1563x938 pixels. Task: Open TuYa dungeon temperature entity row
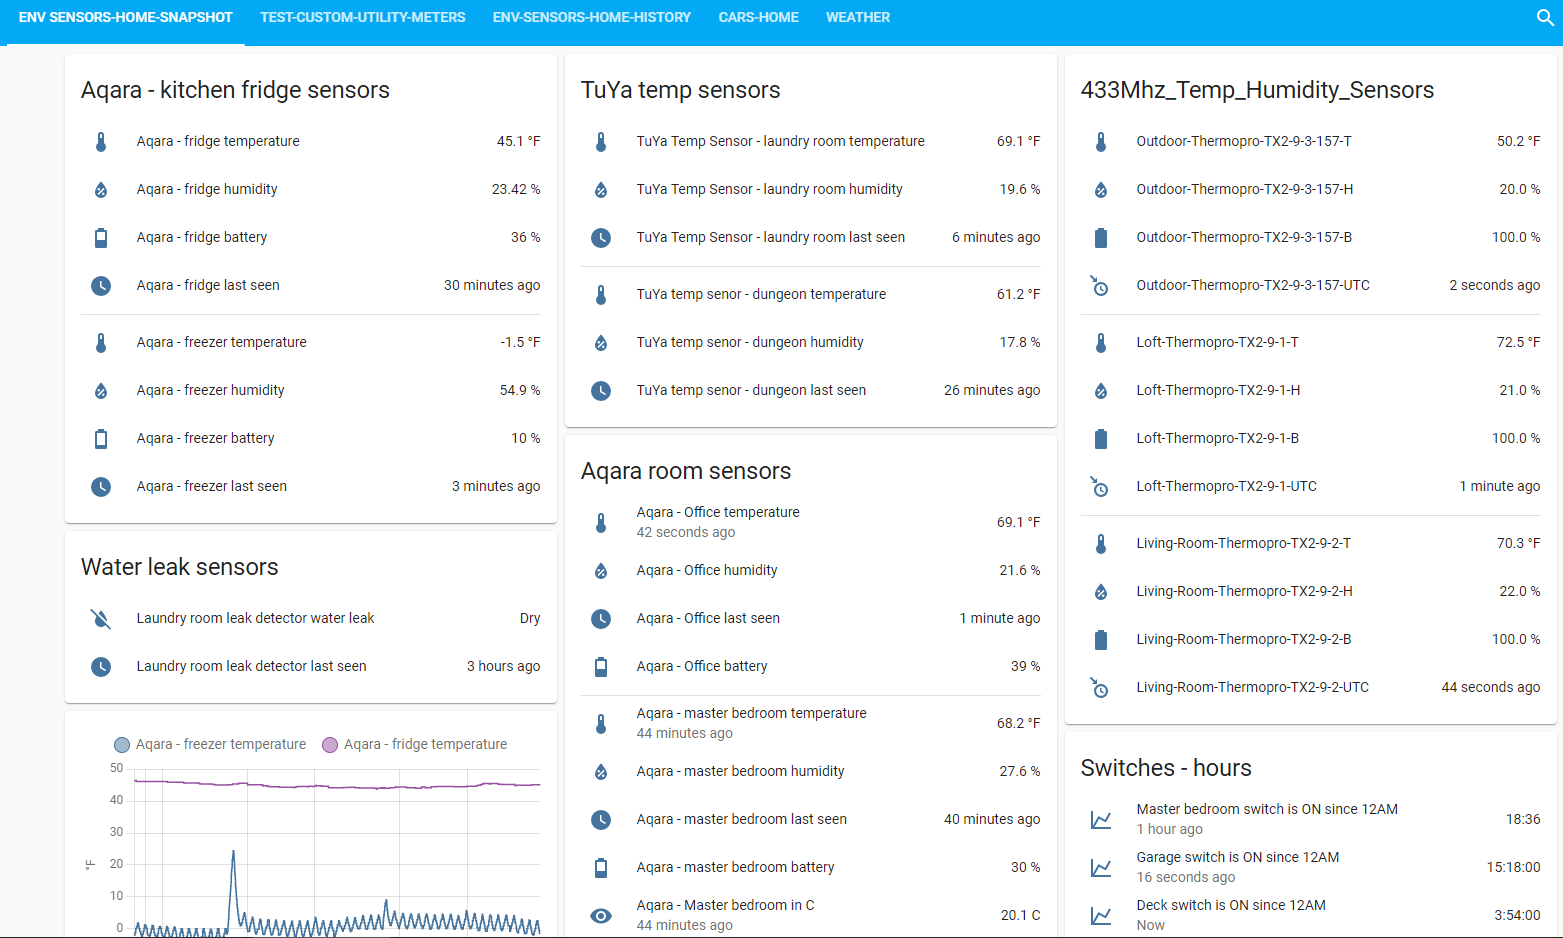pyautogui.click(x=761, y=295)
